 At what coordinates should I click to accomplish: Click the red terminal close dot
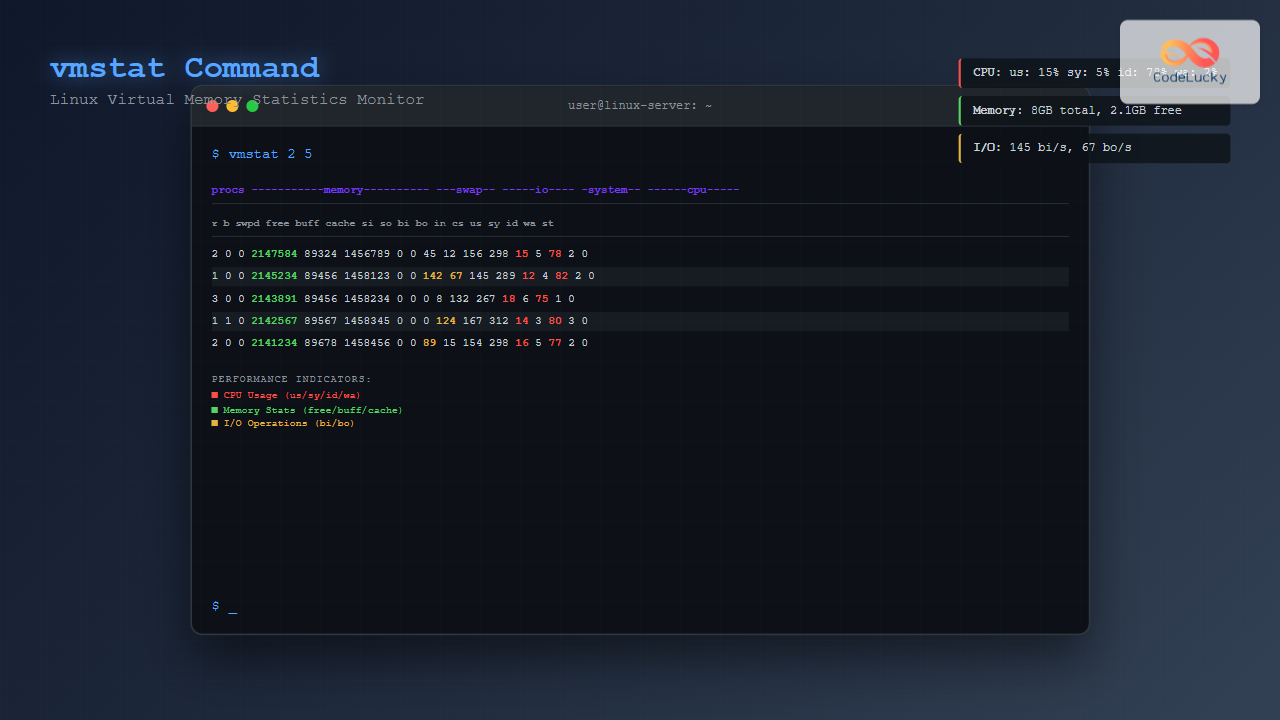click(213, 106)
